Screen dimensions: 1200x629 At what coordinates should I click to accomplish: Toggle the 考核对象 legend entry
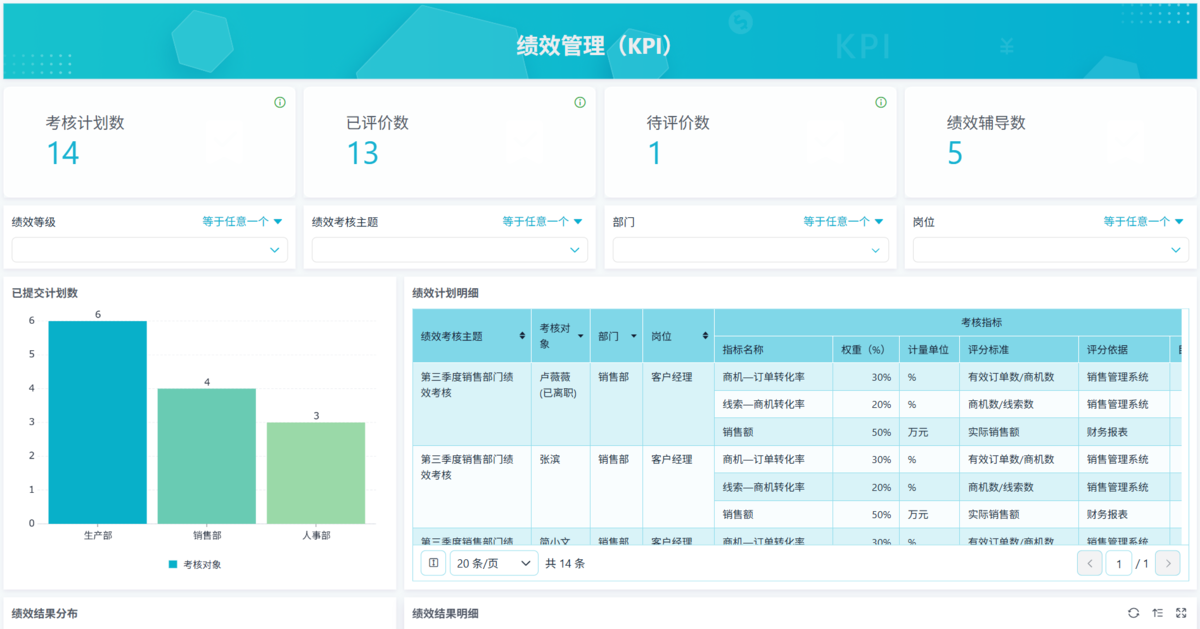click(195, 565)
